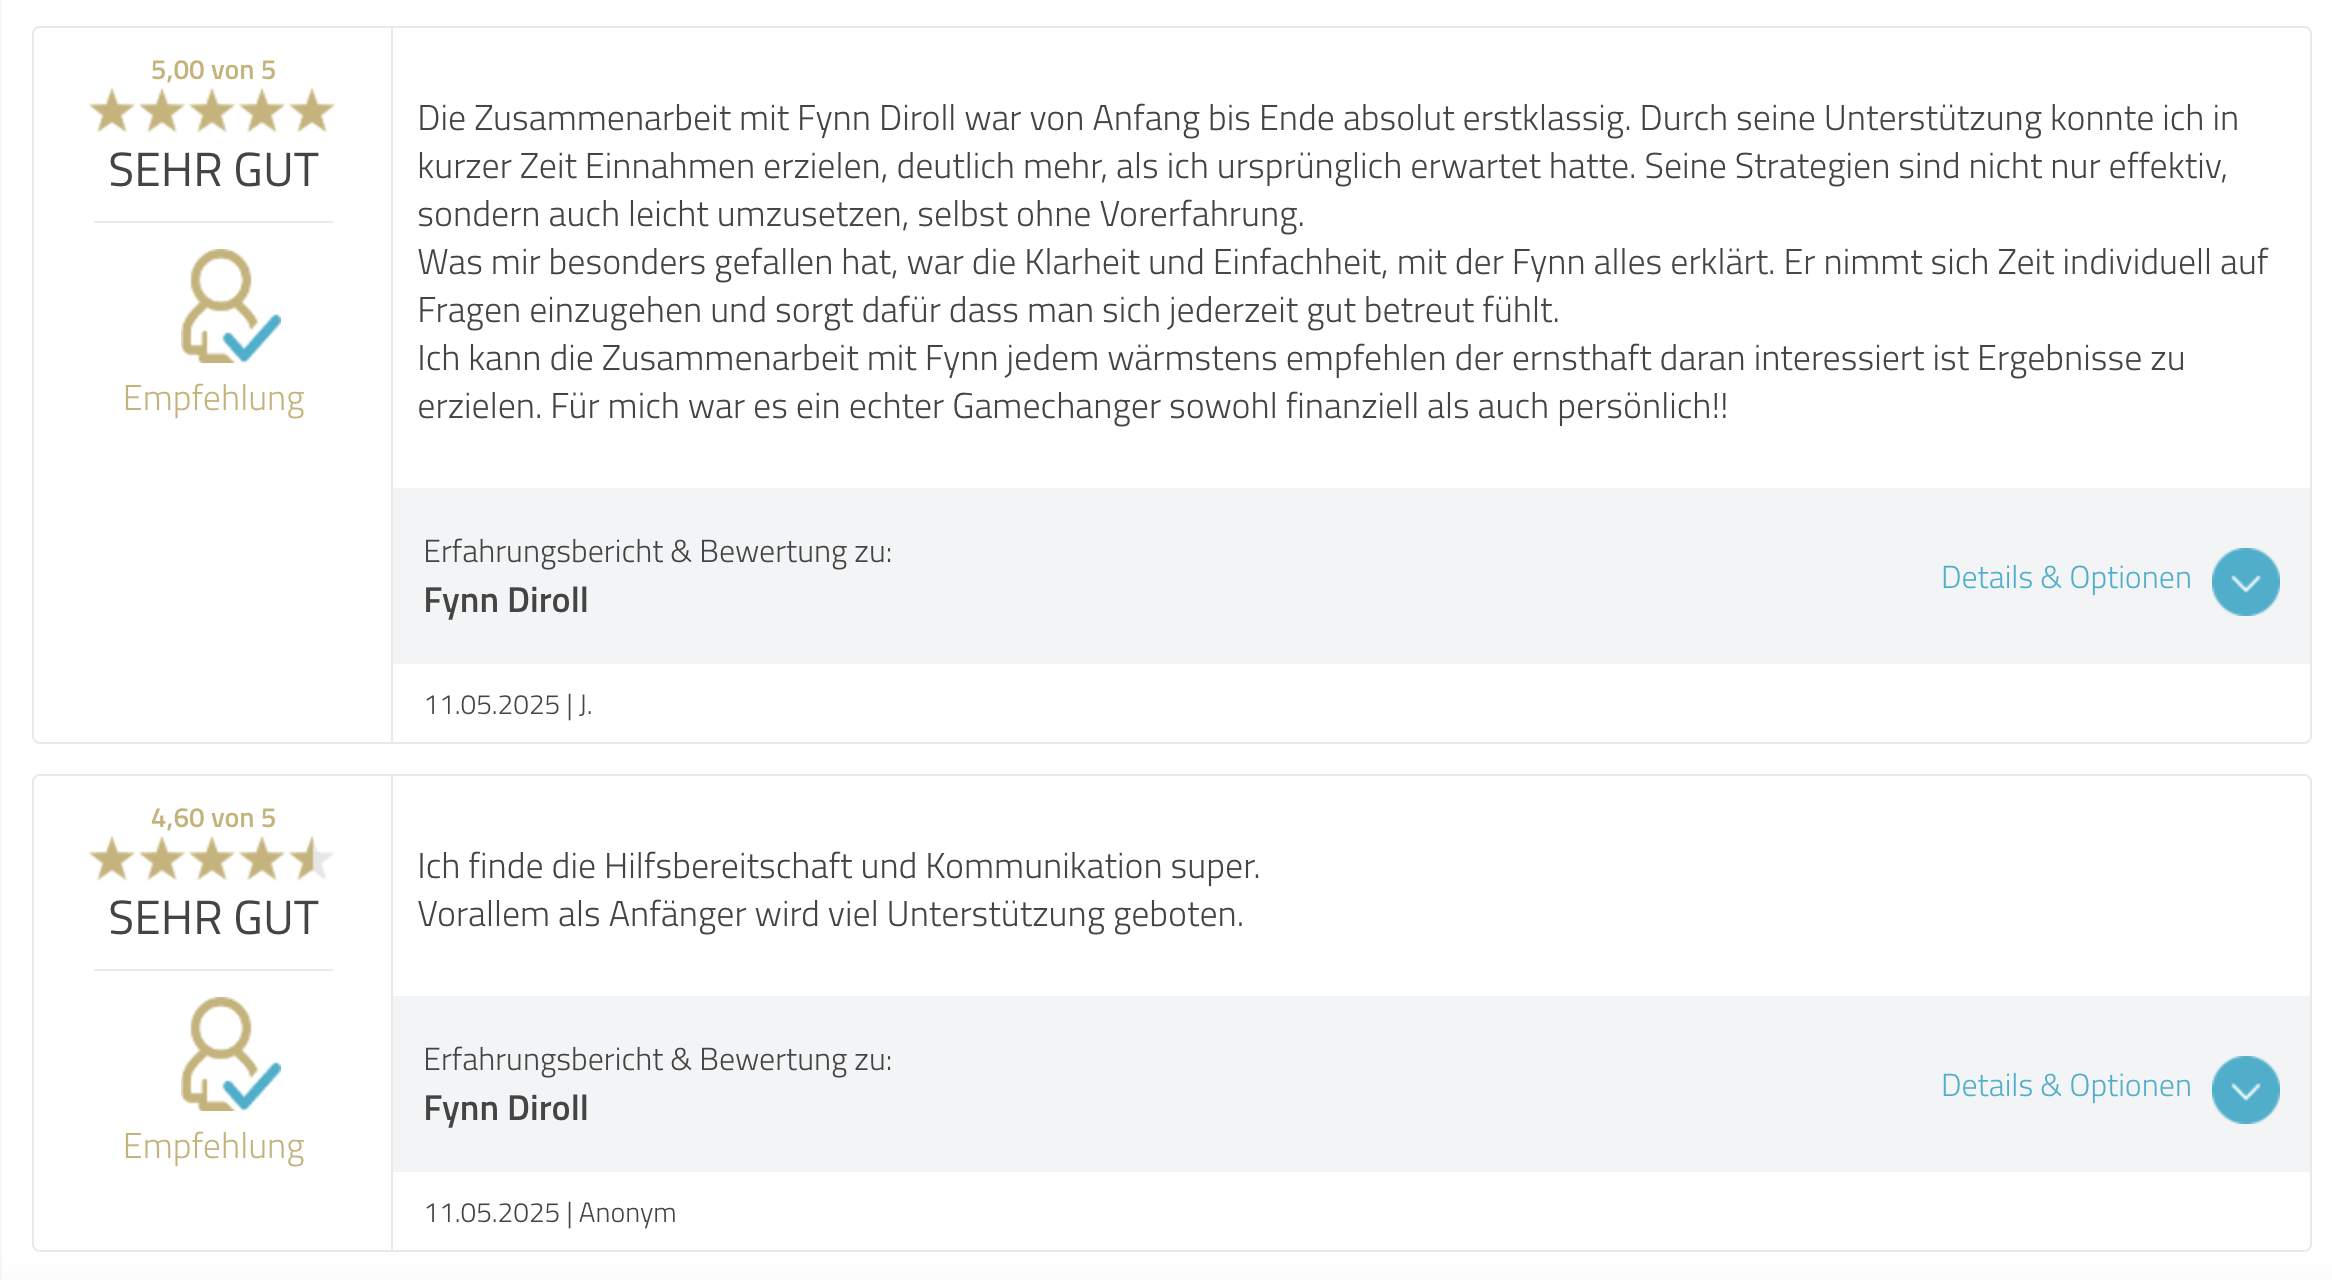This screenshot has height=1280, width=2332.
Task: Click the Empfehlung label in second review
Action: point(213,1146)
